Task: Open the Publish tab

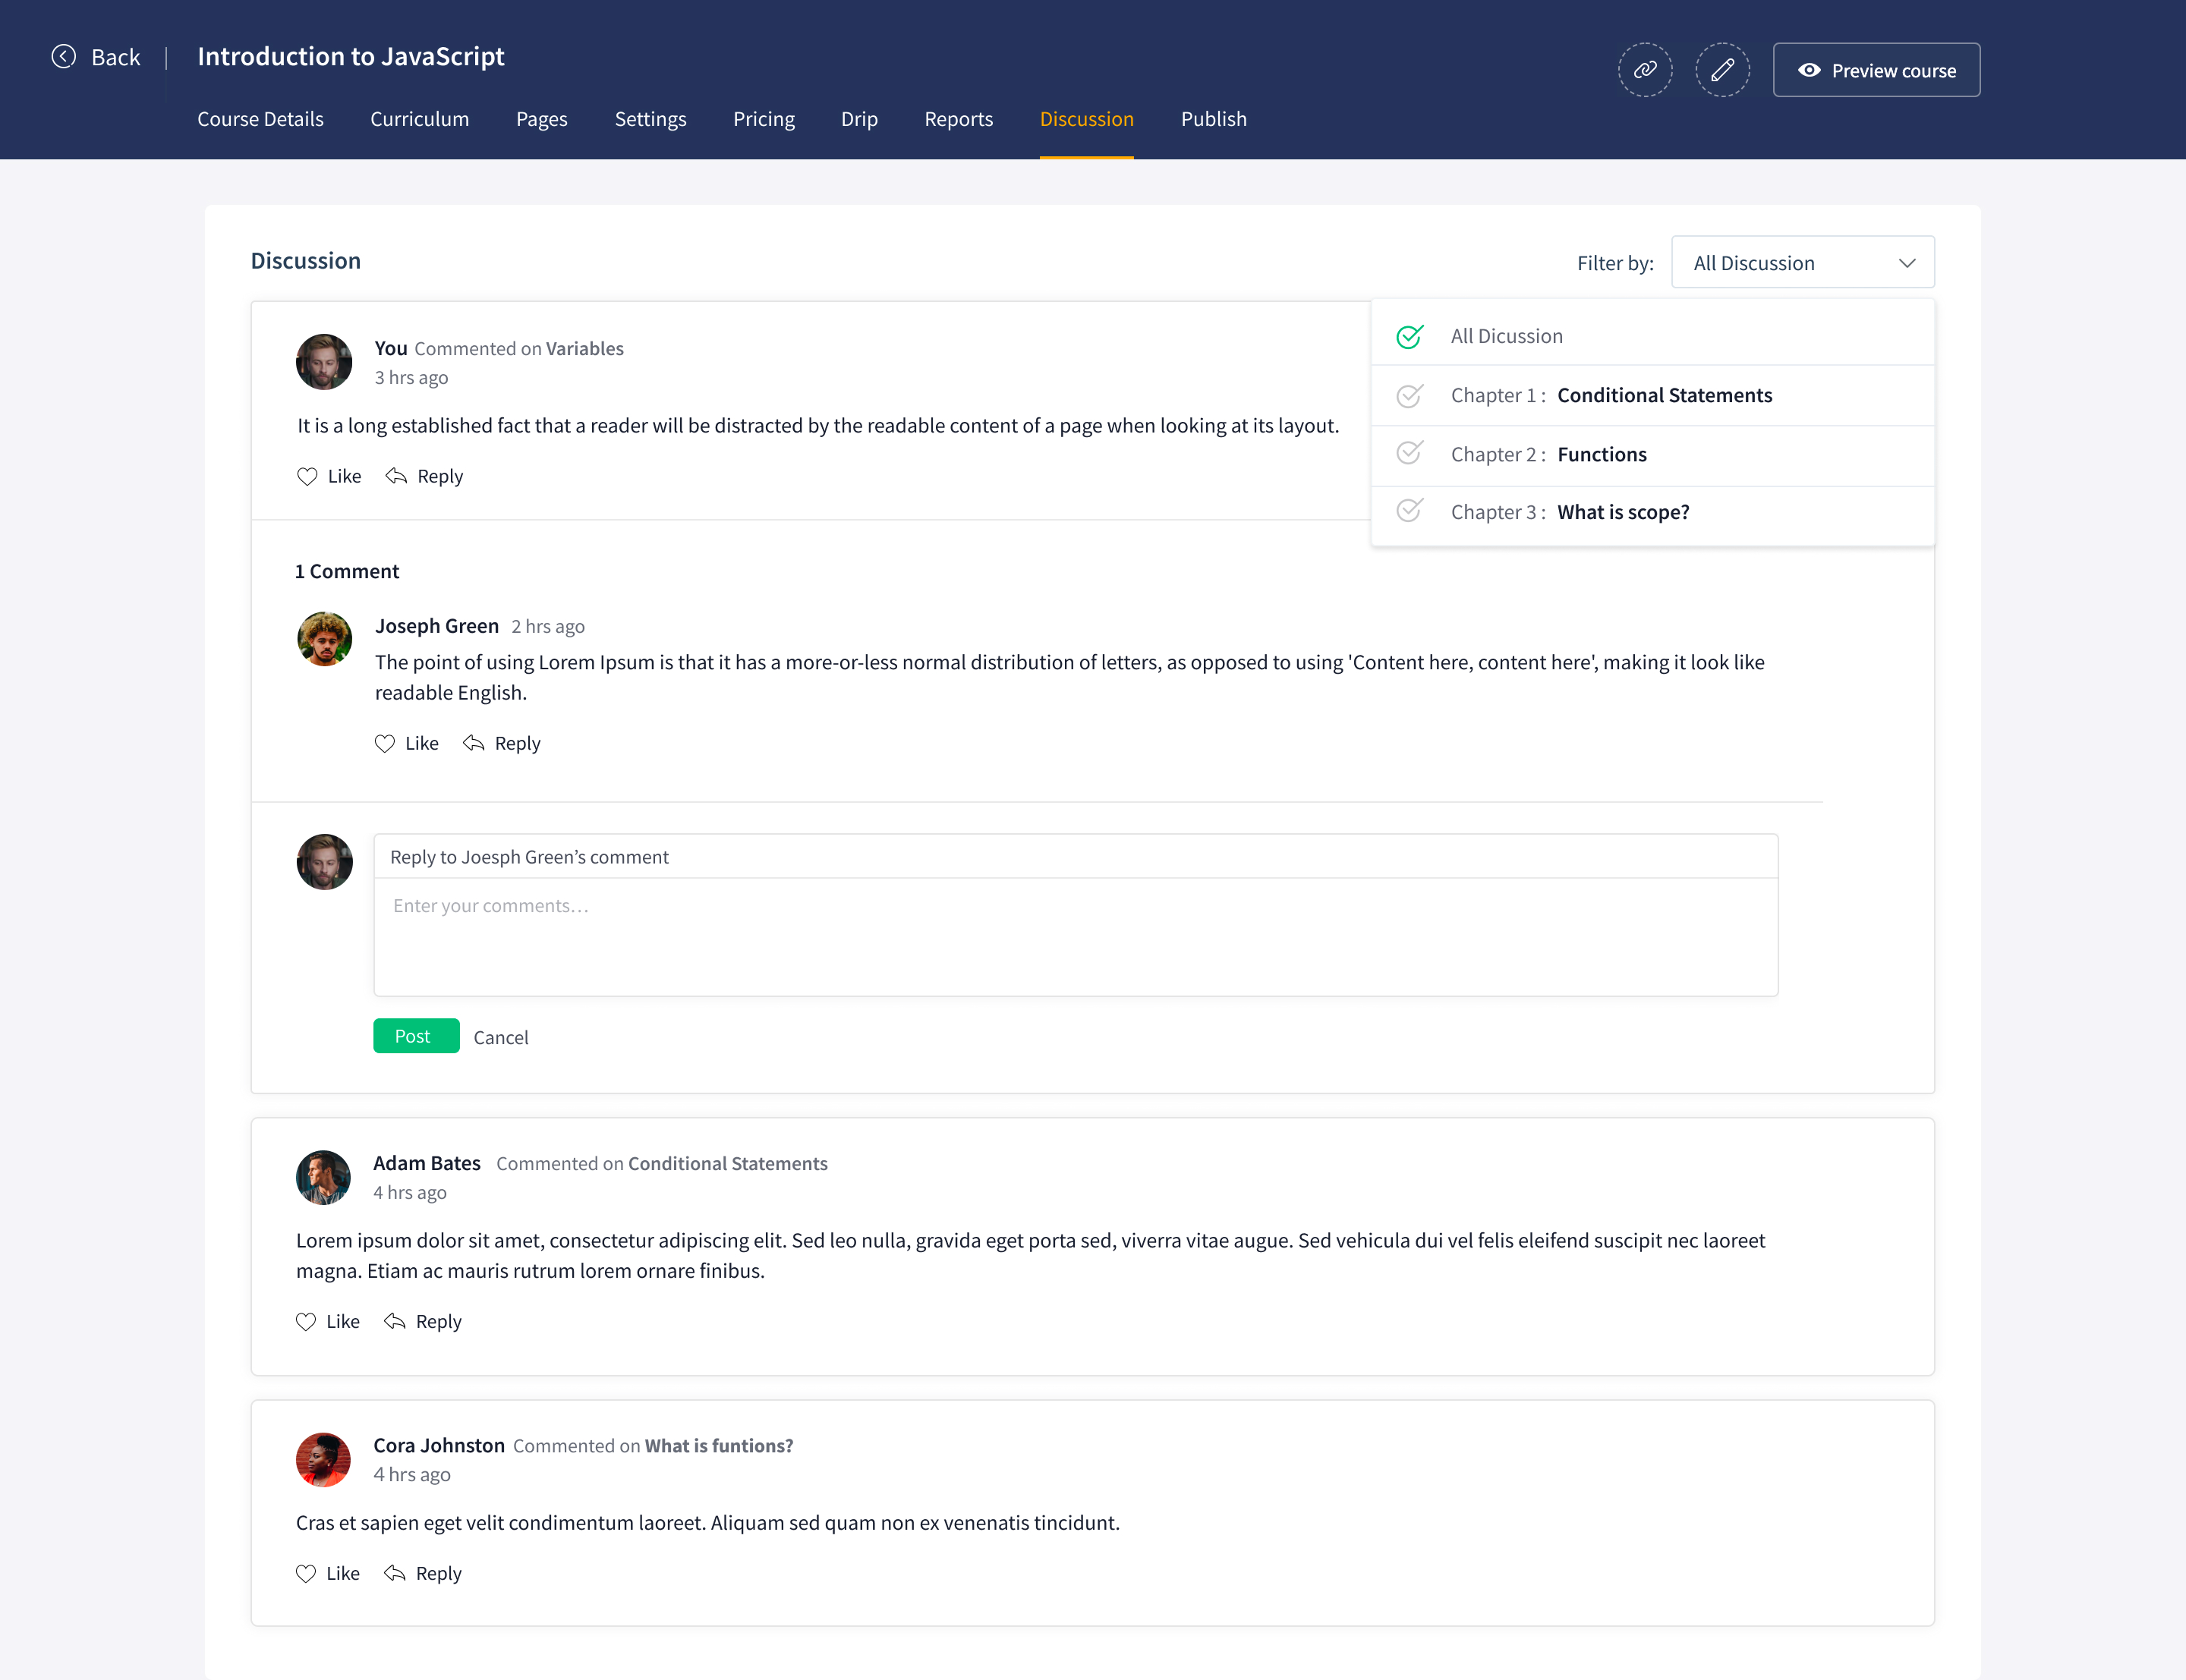Action: [x=1213, y=119]
